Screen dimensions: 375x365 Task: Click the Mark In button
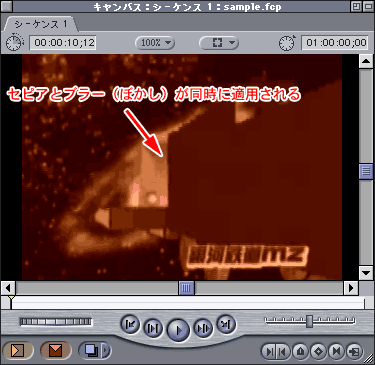pos(269,351)
